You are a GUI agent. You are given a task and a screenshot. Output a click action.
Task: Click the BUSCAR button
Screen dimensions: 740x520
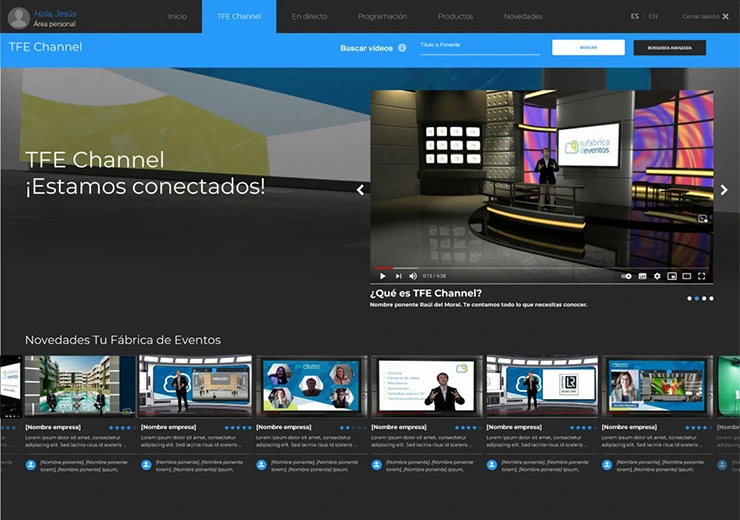pos(588,48)
